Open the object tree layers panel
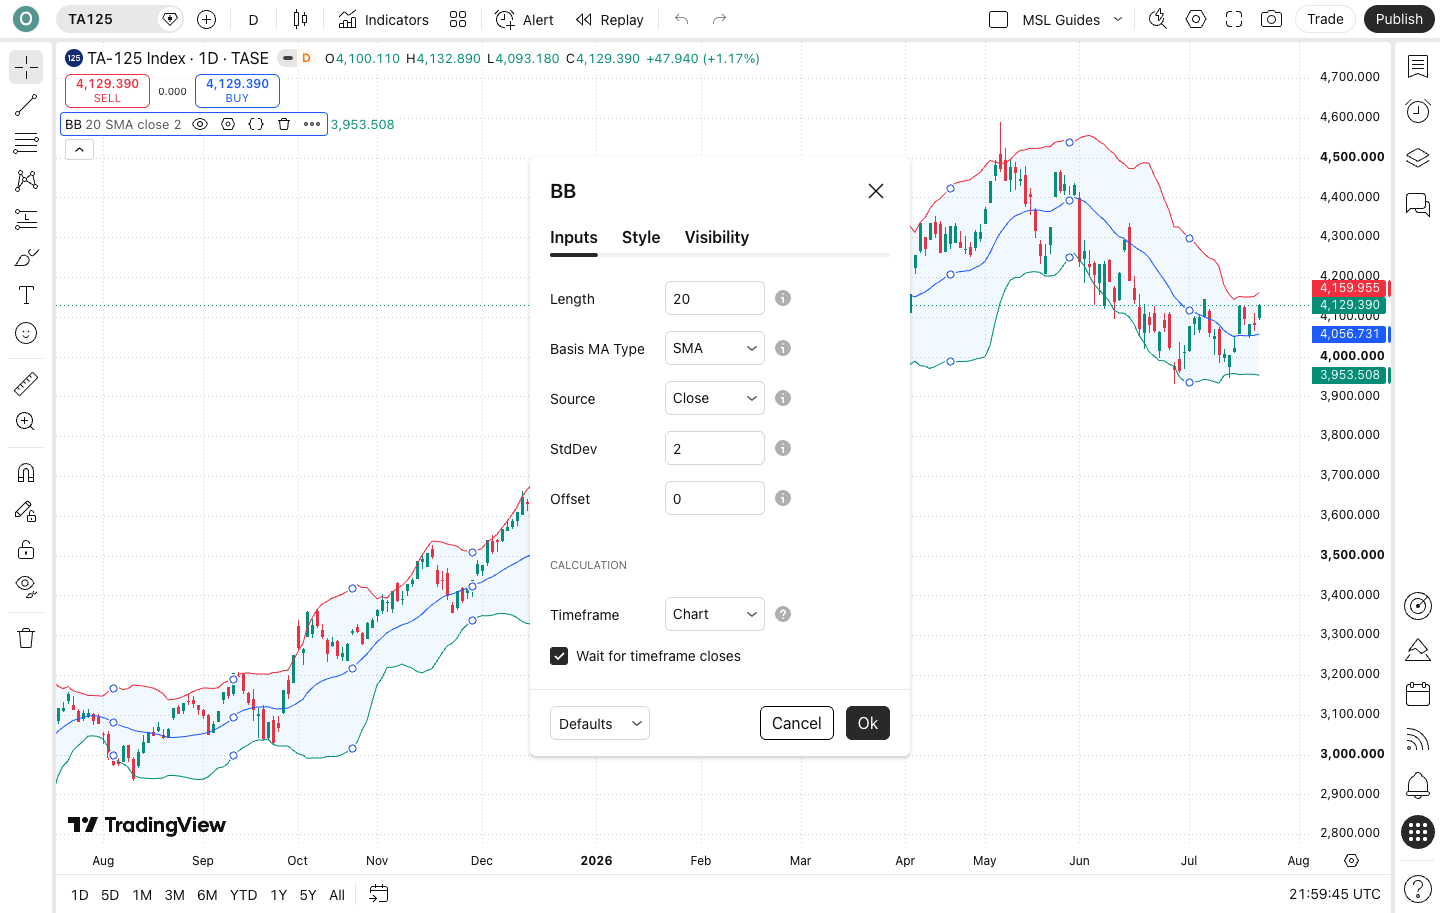 (1417, 158)
